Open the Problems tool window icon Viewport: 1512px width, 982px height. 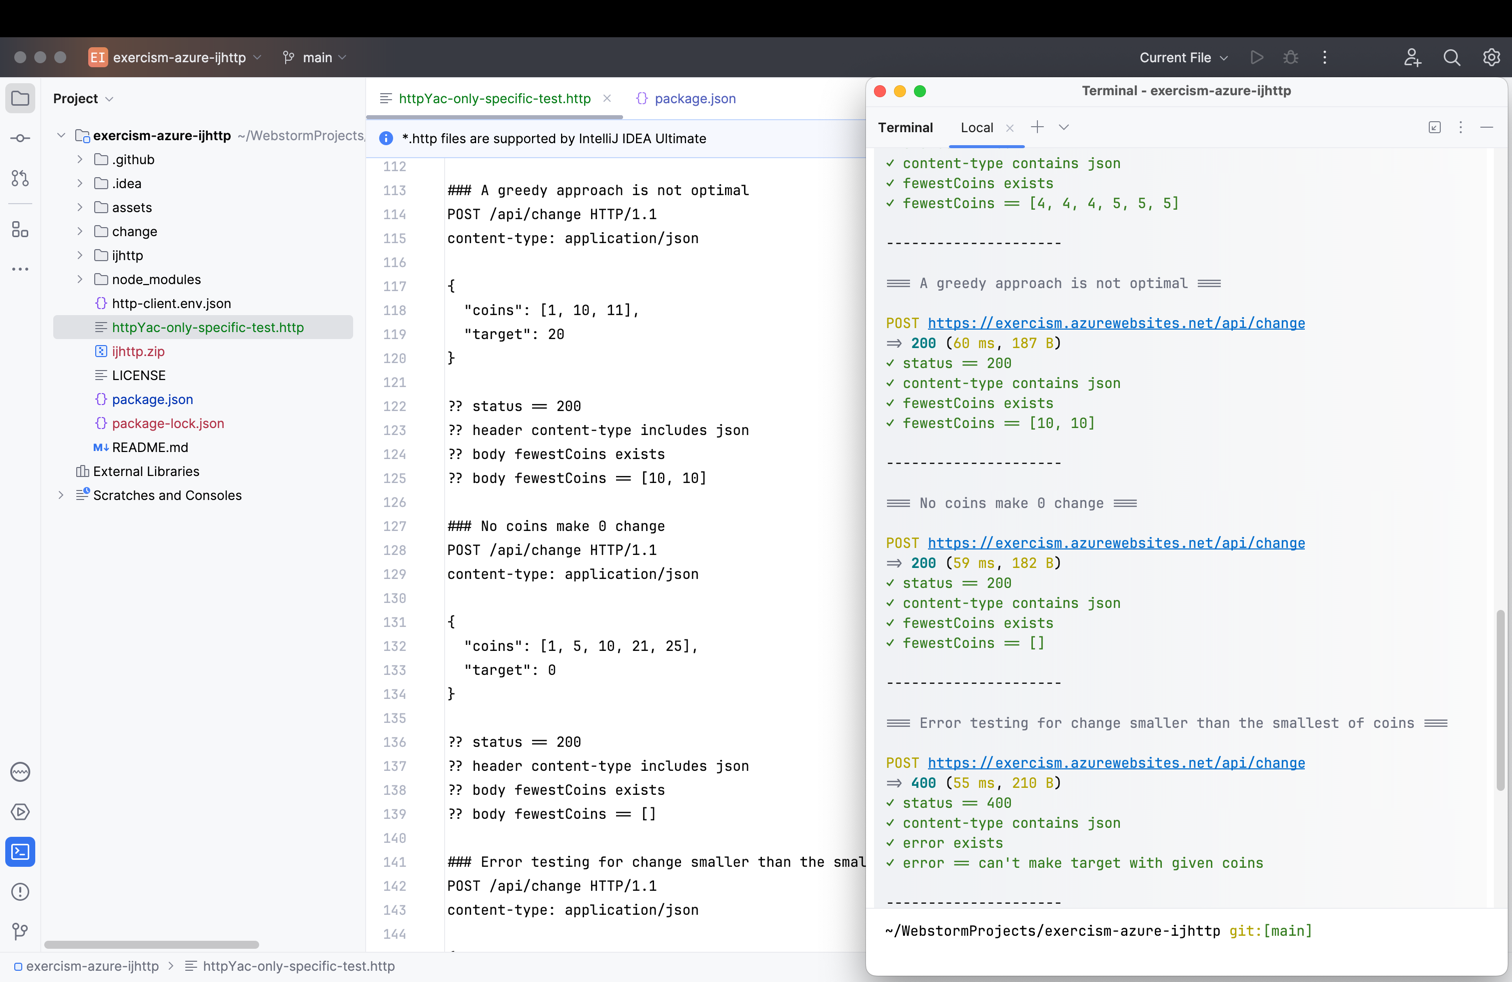pyautogui.click(x=20, y=892)
